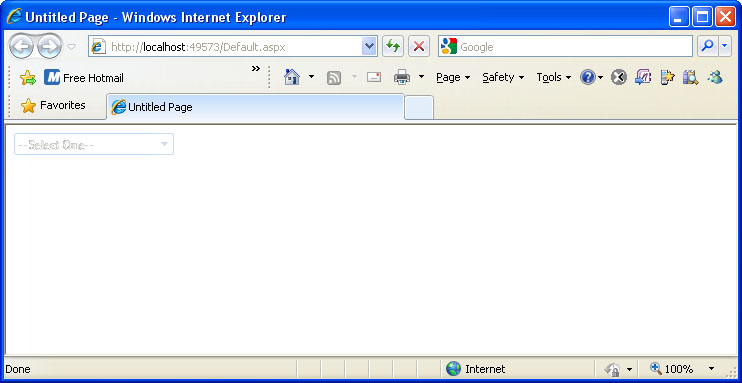Click the green Refresh button
Screen dimensions: 742x383
(x=393, y=46)
